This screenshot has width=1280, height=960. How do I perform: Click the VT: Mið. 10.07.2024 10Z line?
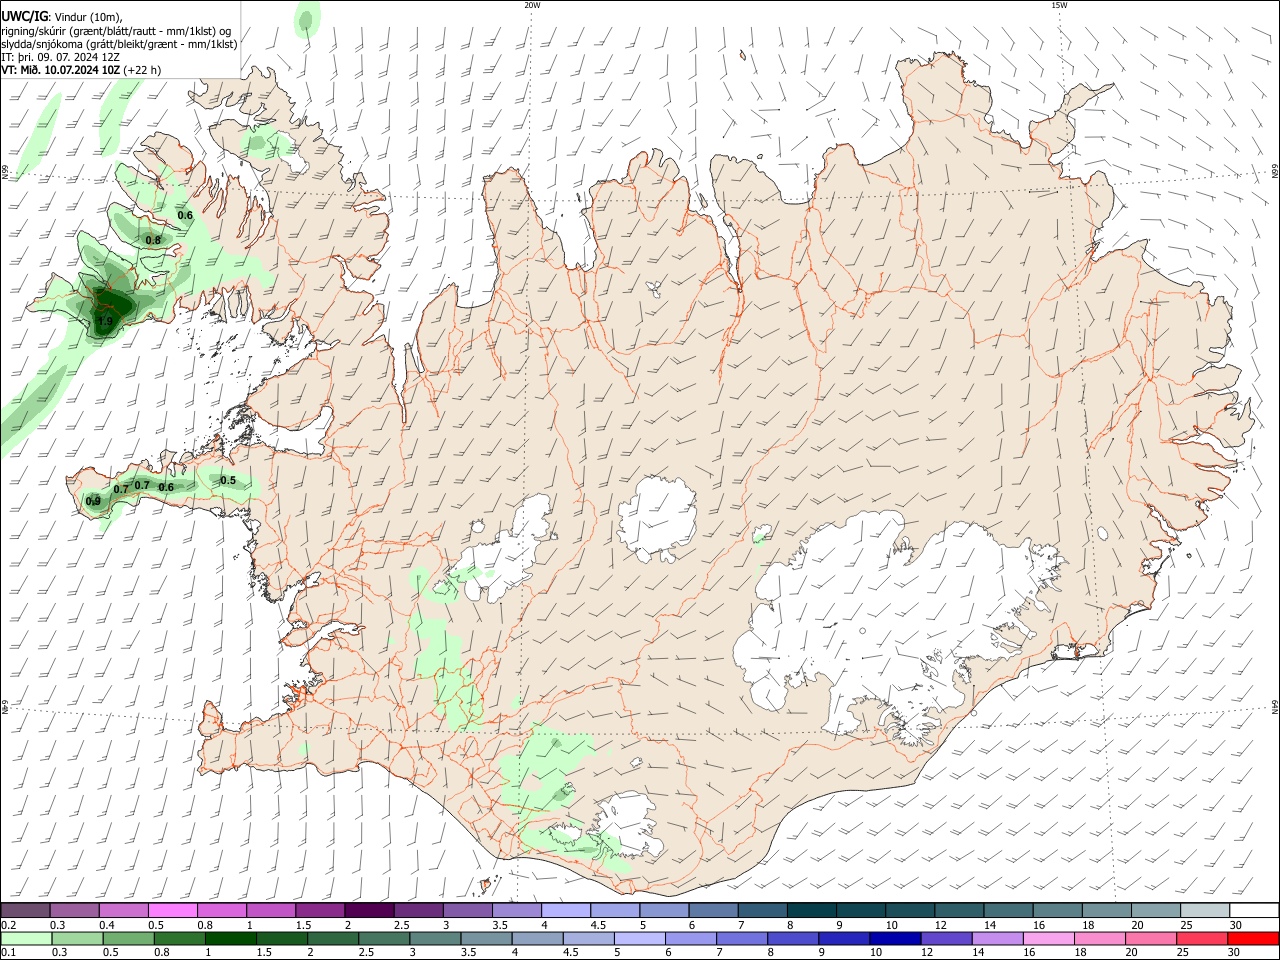click(x=81, y=70)
